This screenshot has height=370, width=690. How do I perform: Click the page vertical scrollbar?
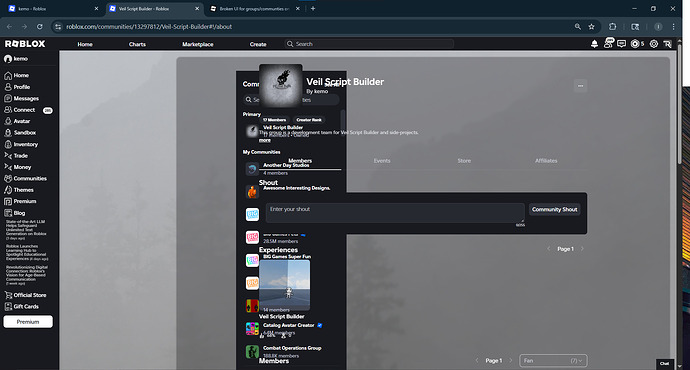tap(679, 106)
